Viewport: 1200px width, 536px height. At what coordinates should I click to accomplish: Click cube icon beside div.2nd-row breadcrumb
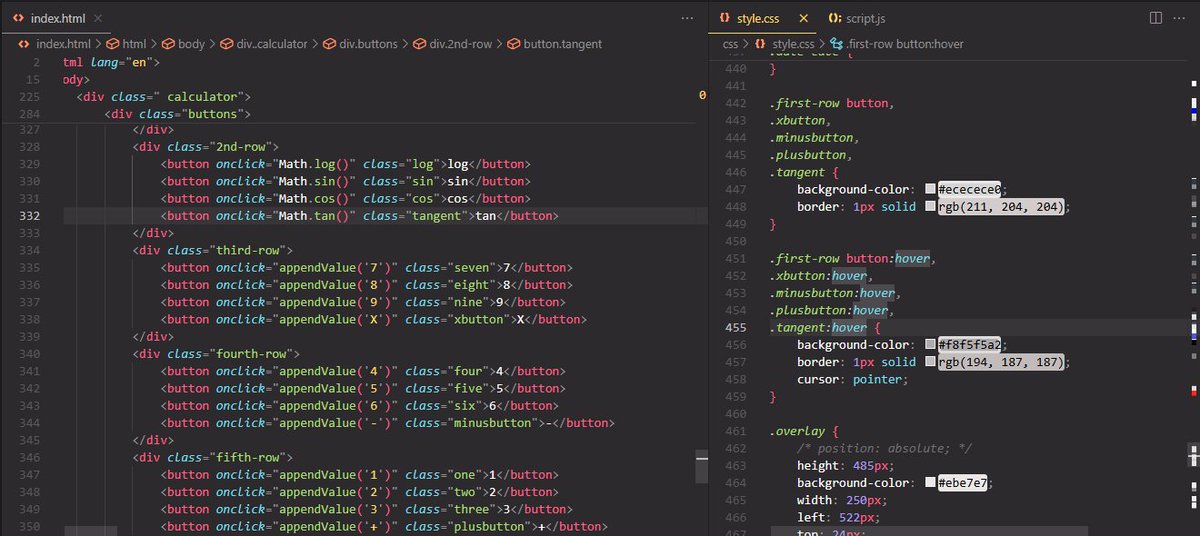[x=420, y=44]
